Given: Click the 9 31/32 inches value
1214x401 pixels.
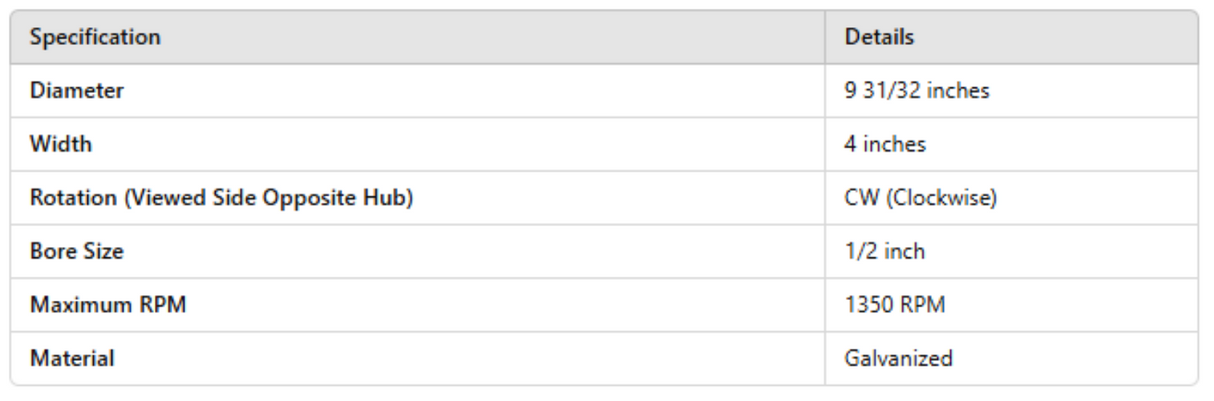Looking at the screenshot, I should click(917, 91).
